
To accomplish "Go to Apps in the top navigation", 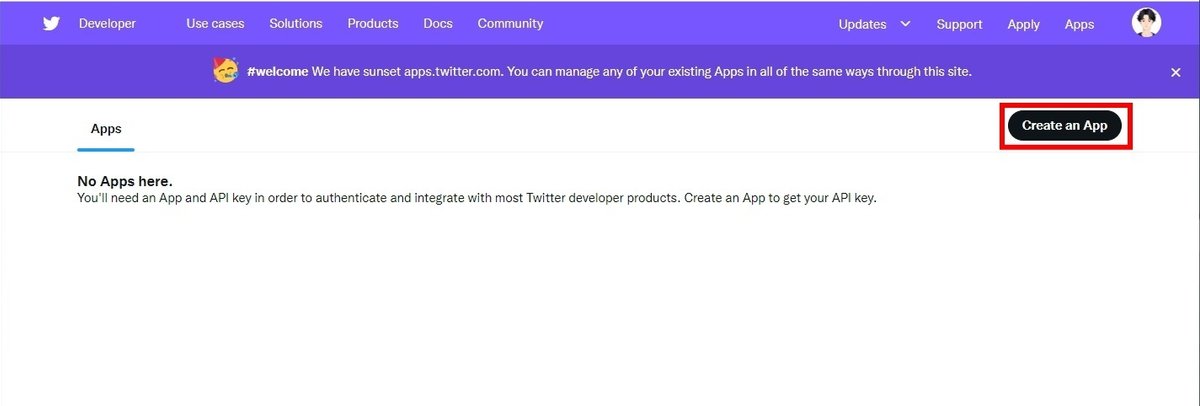I will tap(1079, 24).
